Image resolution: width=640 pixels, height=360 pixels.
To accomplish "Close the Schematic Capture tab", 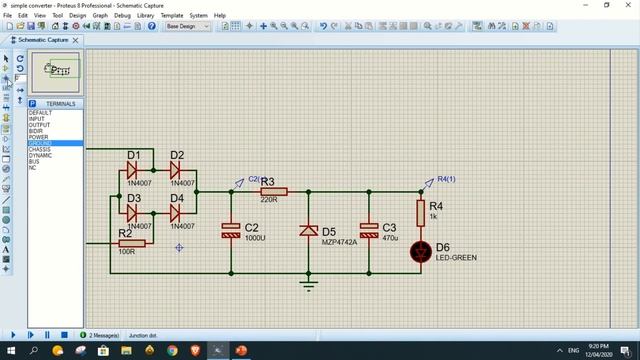I will (x=76, y=40).
